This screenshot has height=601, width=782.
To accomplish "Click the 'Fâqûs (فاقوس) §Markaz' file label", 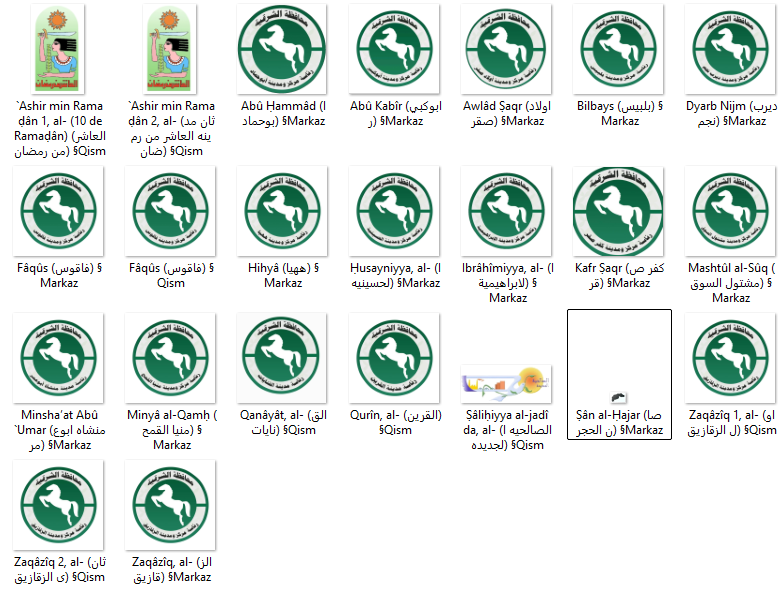I will pos(59,275).
